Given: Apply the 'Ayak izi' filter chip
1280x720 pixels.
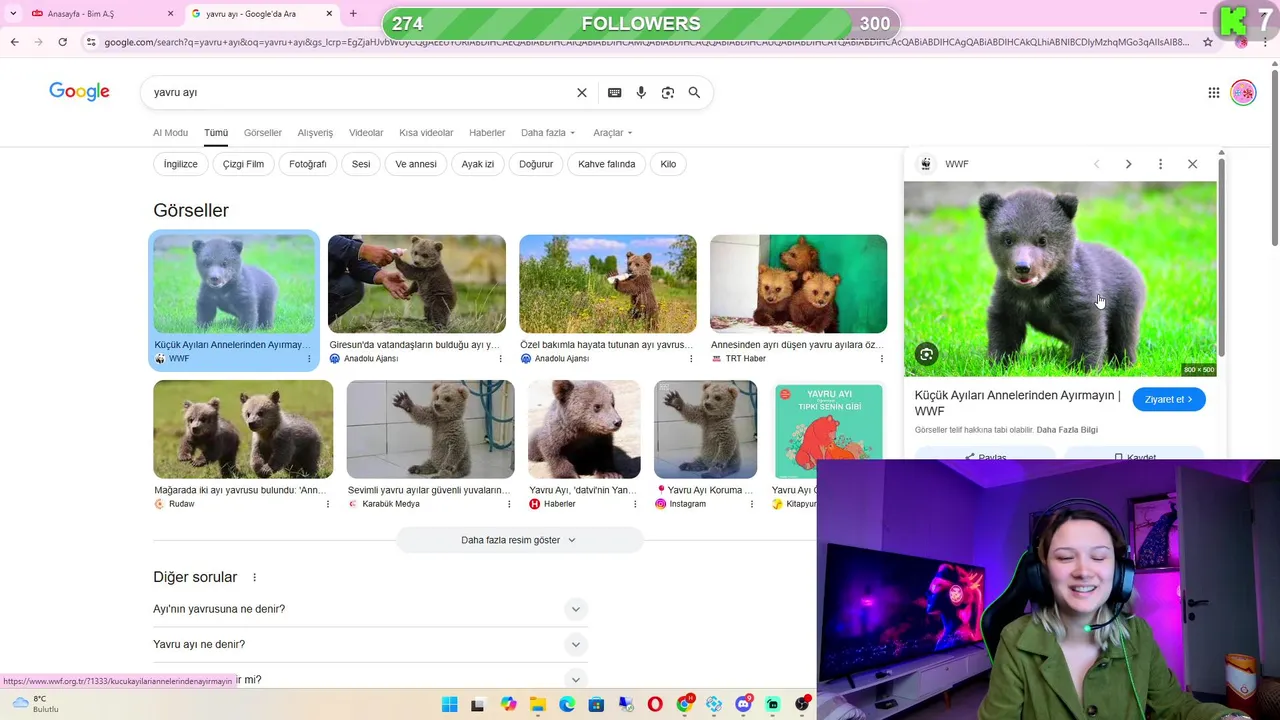Looking at the screenshot, I should (478, 164).
